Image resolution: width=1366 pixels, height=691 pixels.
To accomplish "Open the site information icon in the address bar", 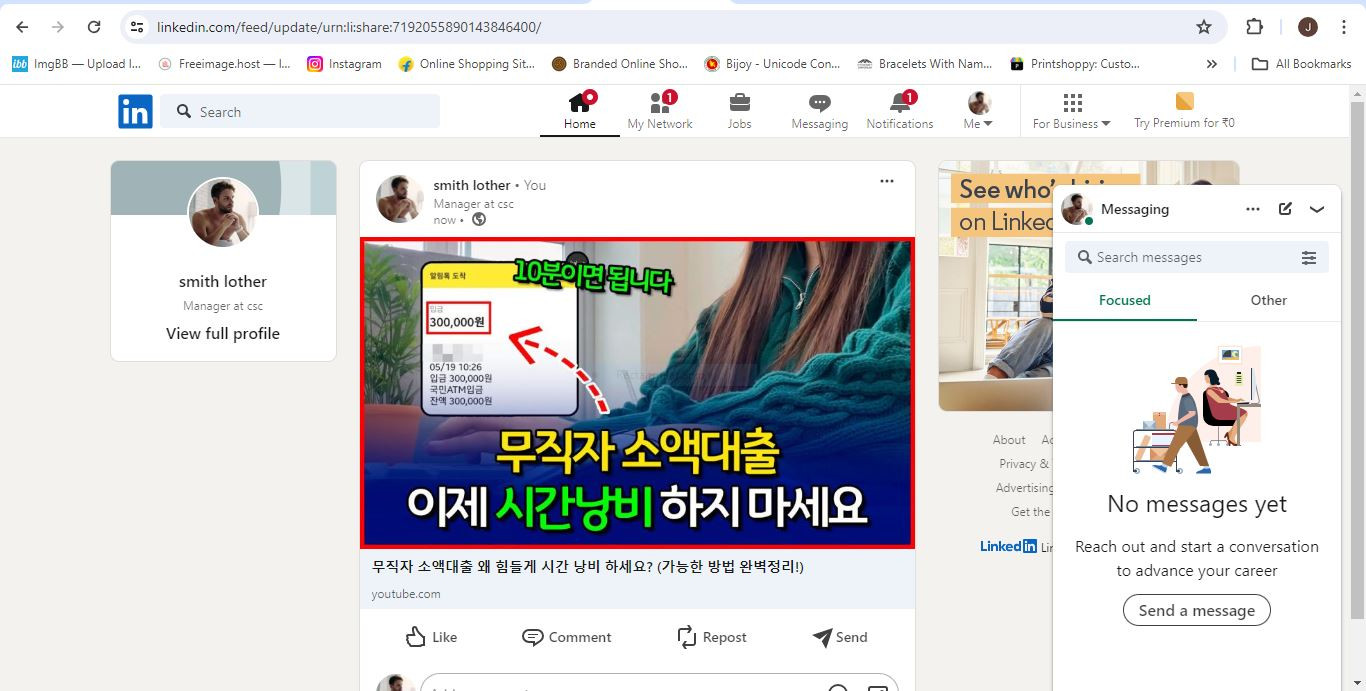I will [138, 27].
